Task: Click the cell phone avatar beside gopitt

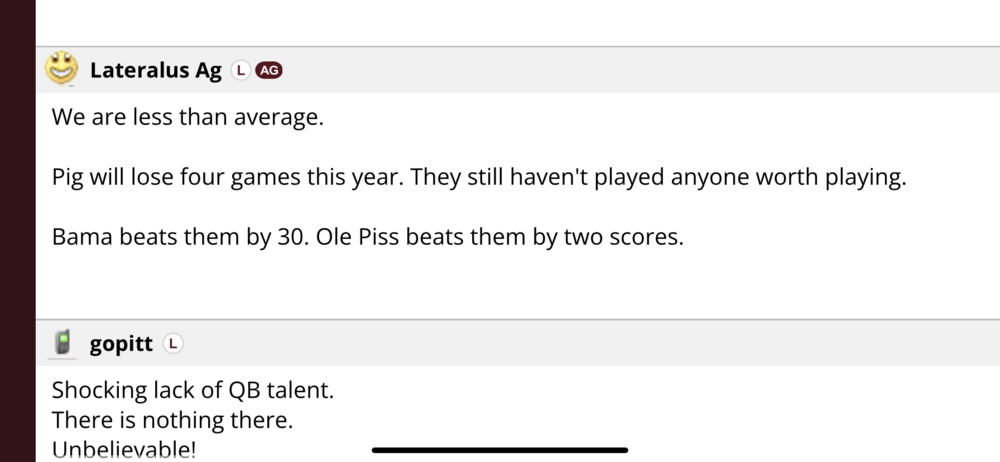Action: pyautogui.click(x=63, y=344)
